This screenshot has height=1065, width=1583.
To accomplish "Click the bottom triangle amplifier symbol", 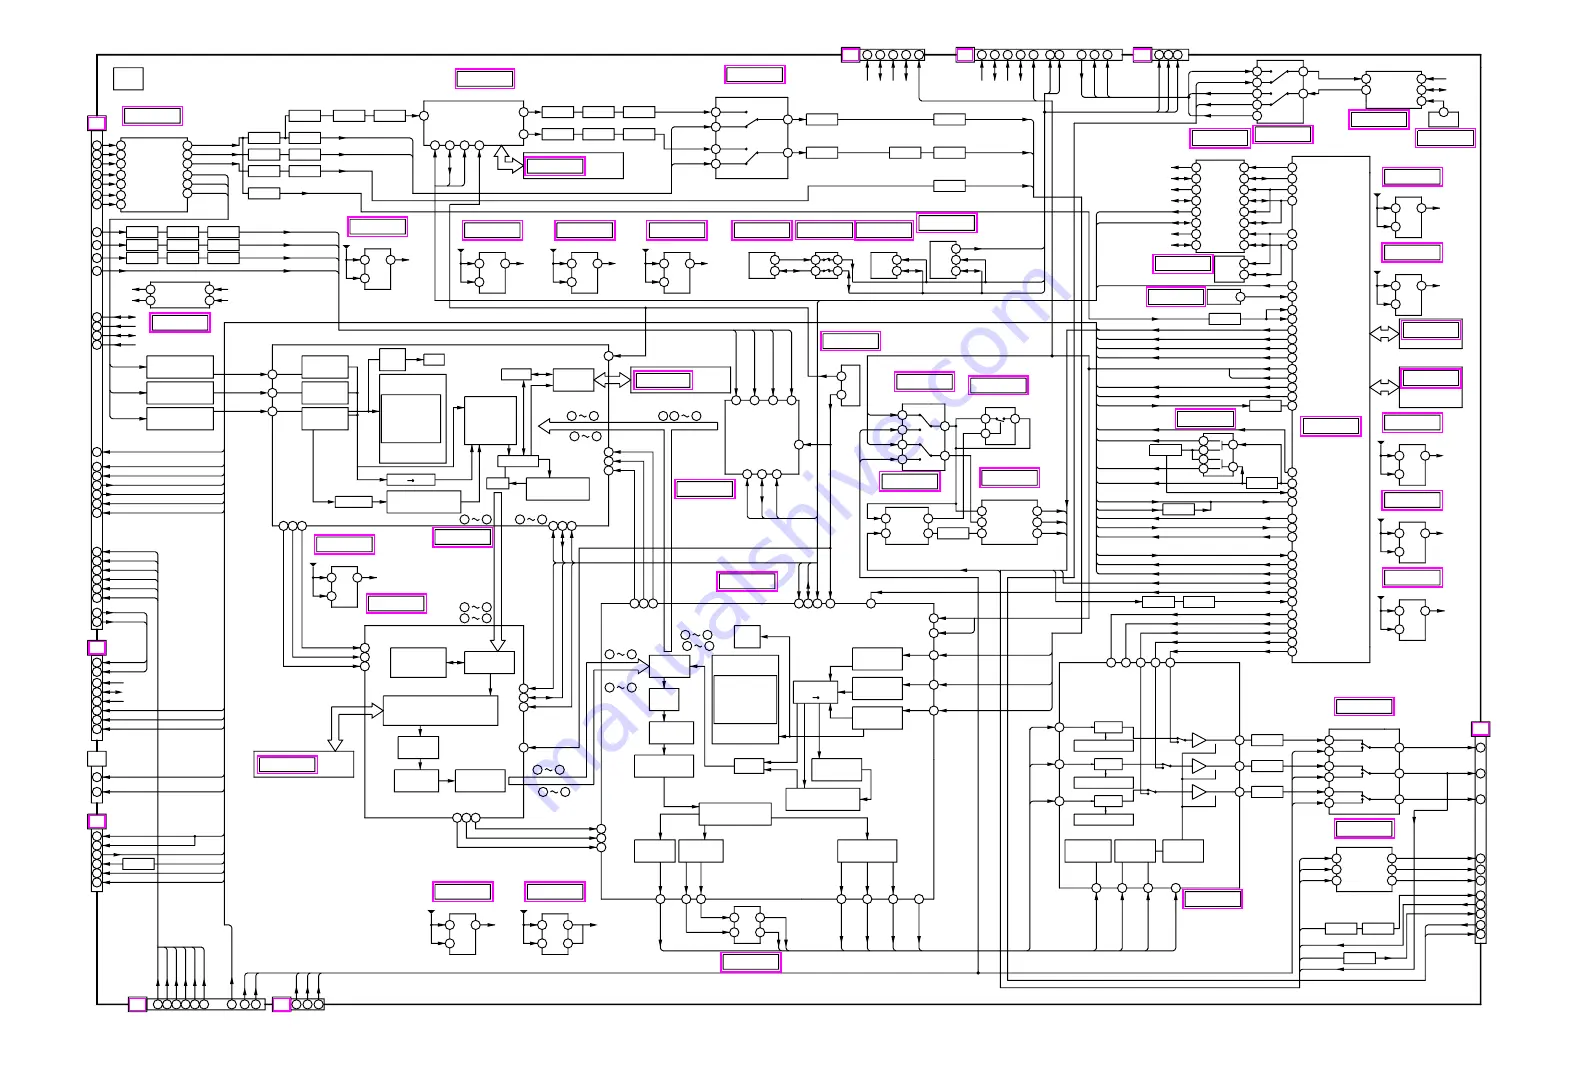I will pos(1199,792).
